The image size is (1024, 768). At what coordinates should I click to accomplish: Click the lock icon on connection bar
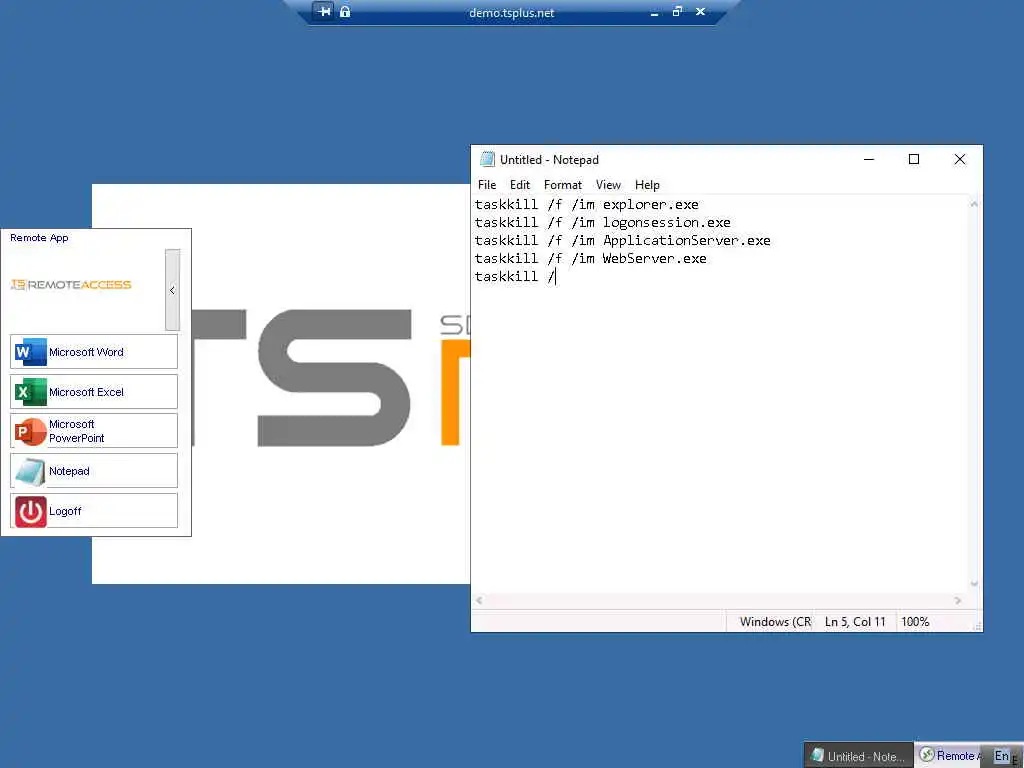tap(345, 11)
